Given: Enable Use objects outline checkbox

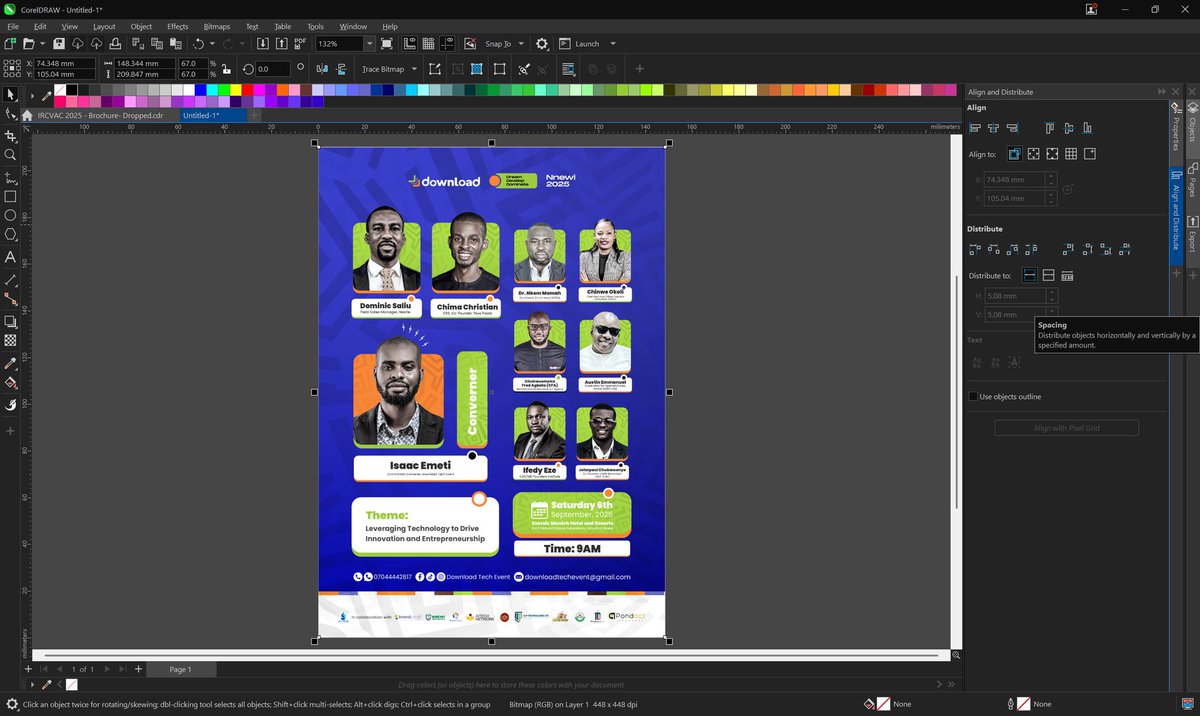Looking at the screenshot, I should tap(973, 397).
